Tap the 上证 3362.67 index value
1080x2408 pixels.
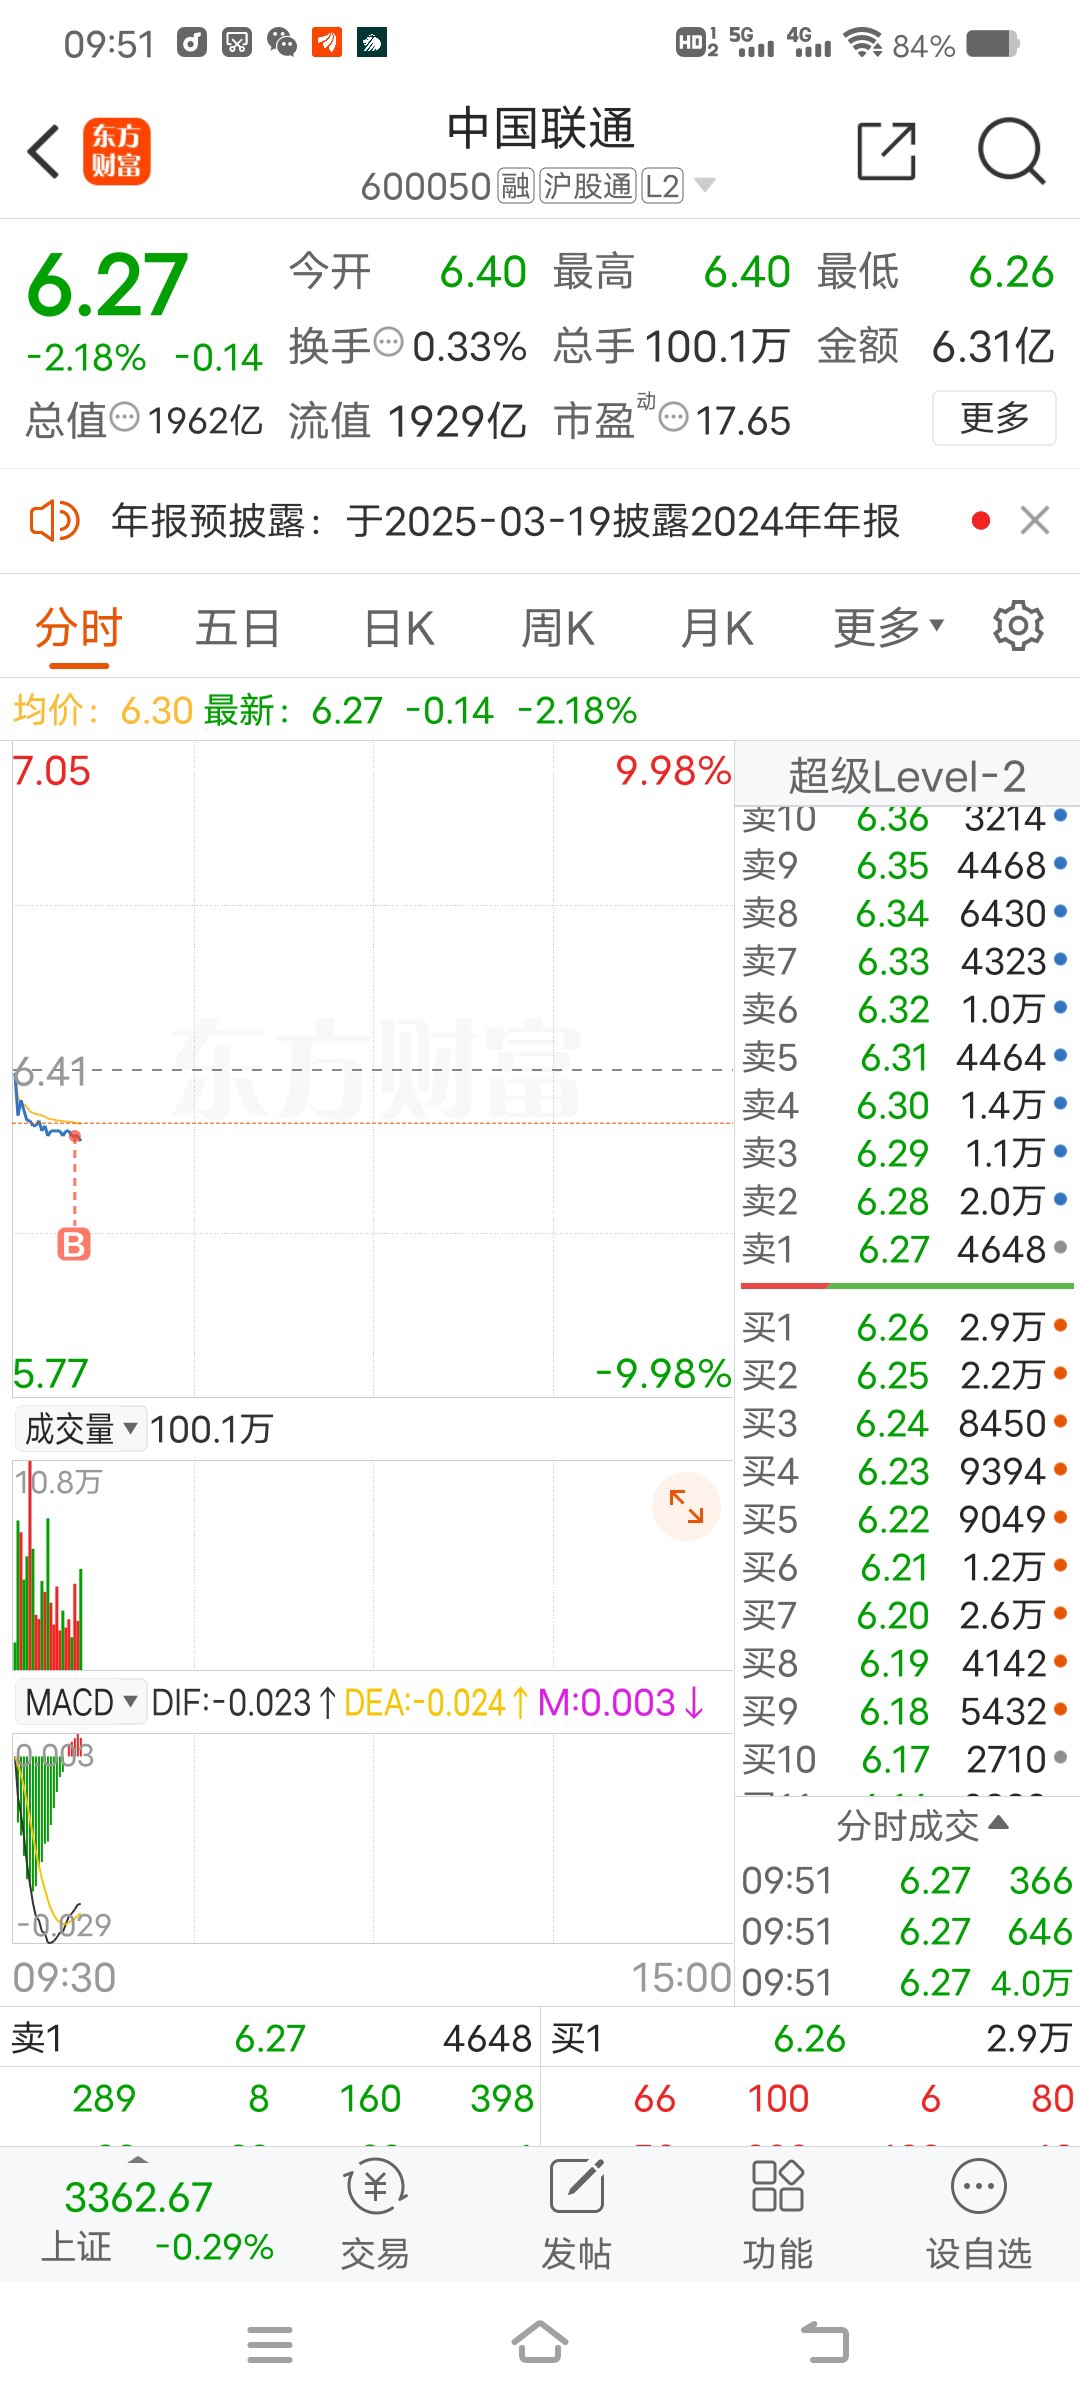(x=138, y=2197)
